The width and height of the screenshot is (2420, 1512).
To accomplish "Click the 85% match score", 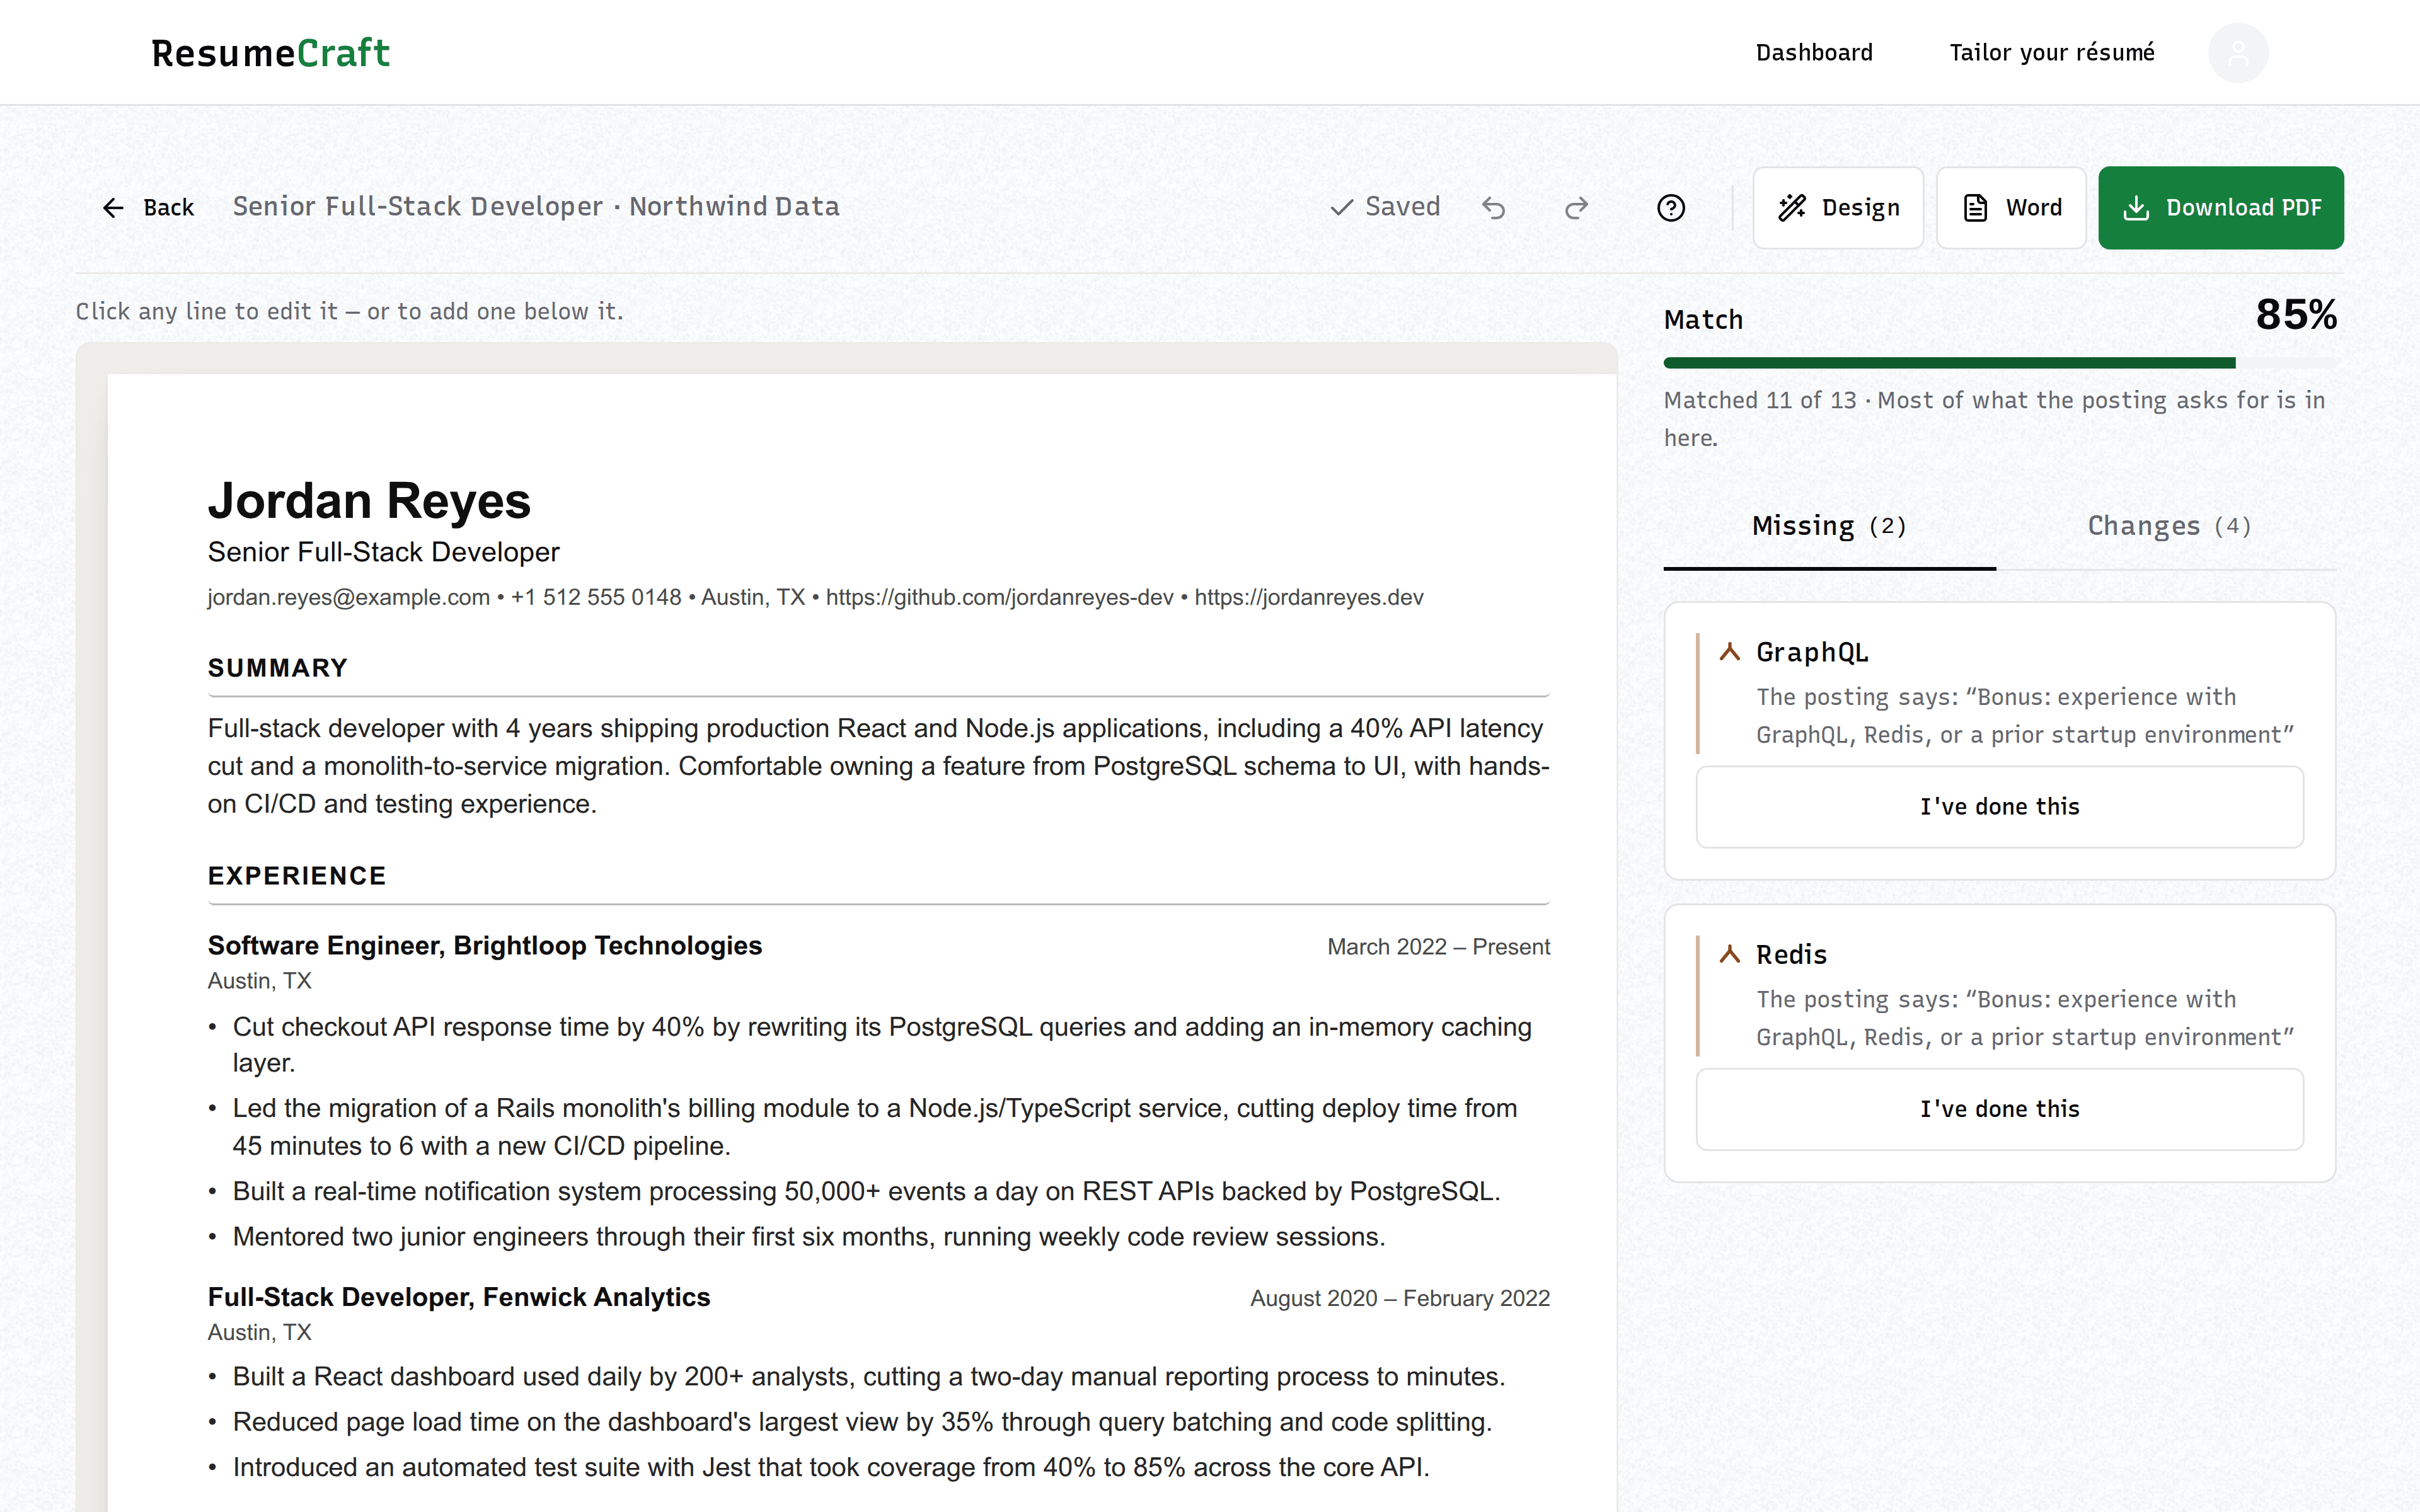I will pos(2296,315).
